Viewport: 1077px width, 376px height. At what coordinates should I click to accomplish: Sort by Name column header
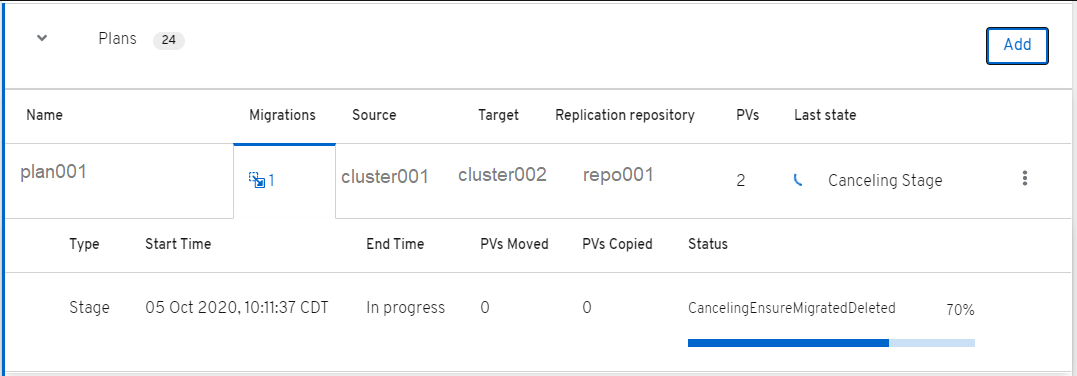tap(45, 115)
